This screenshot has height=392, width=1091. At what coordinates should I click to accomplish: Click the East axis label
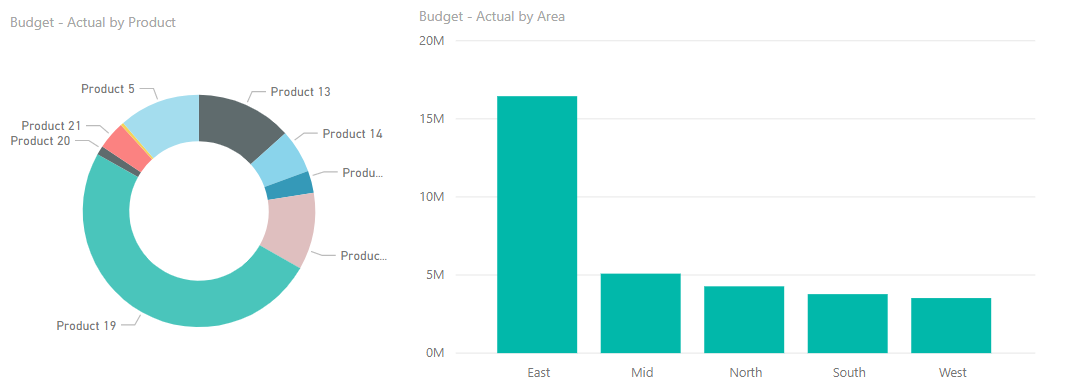(x=539, y=373)
